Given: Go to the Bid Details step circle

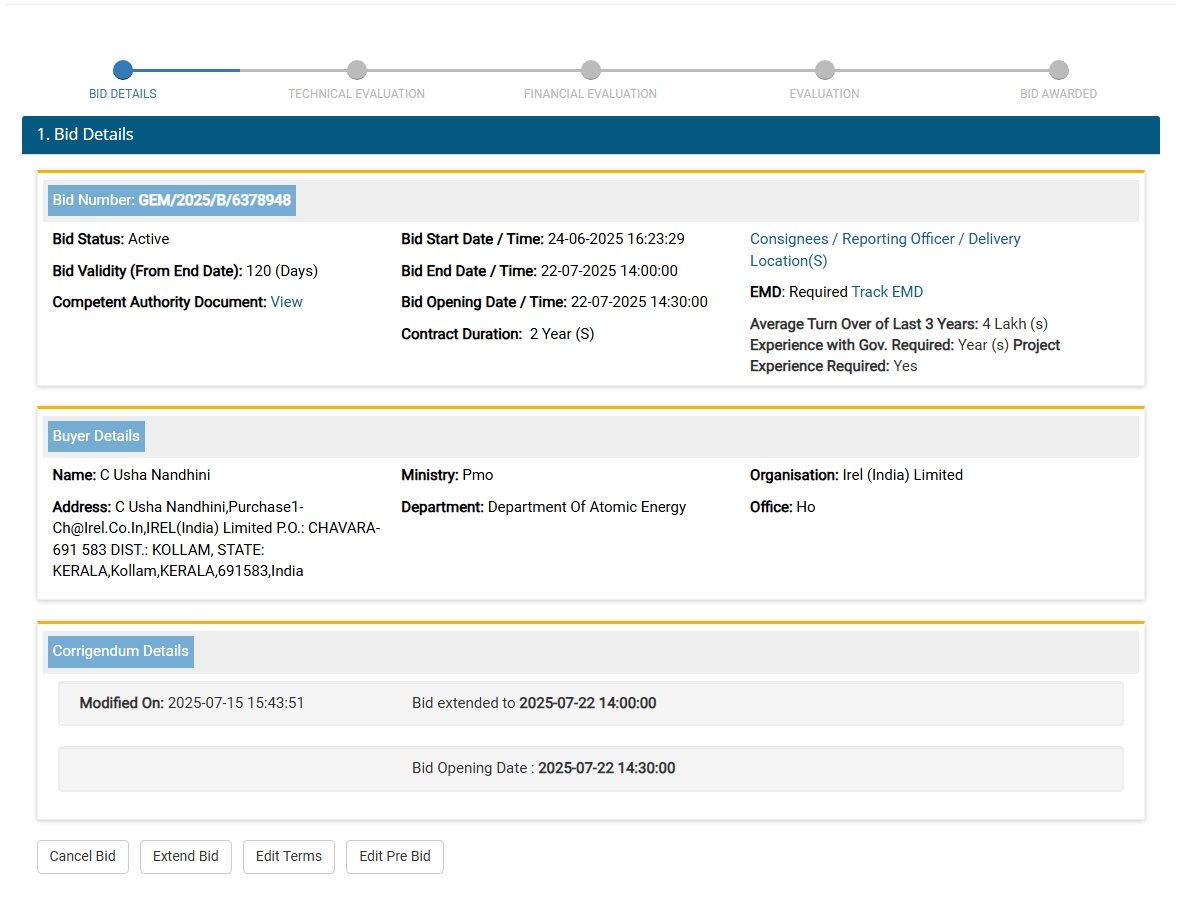Looking at the screenshot, I should [122, 70].
